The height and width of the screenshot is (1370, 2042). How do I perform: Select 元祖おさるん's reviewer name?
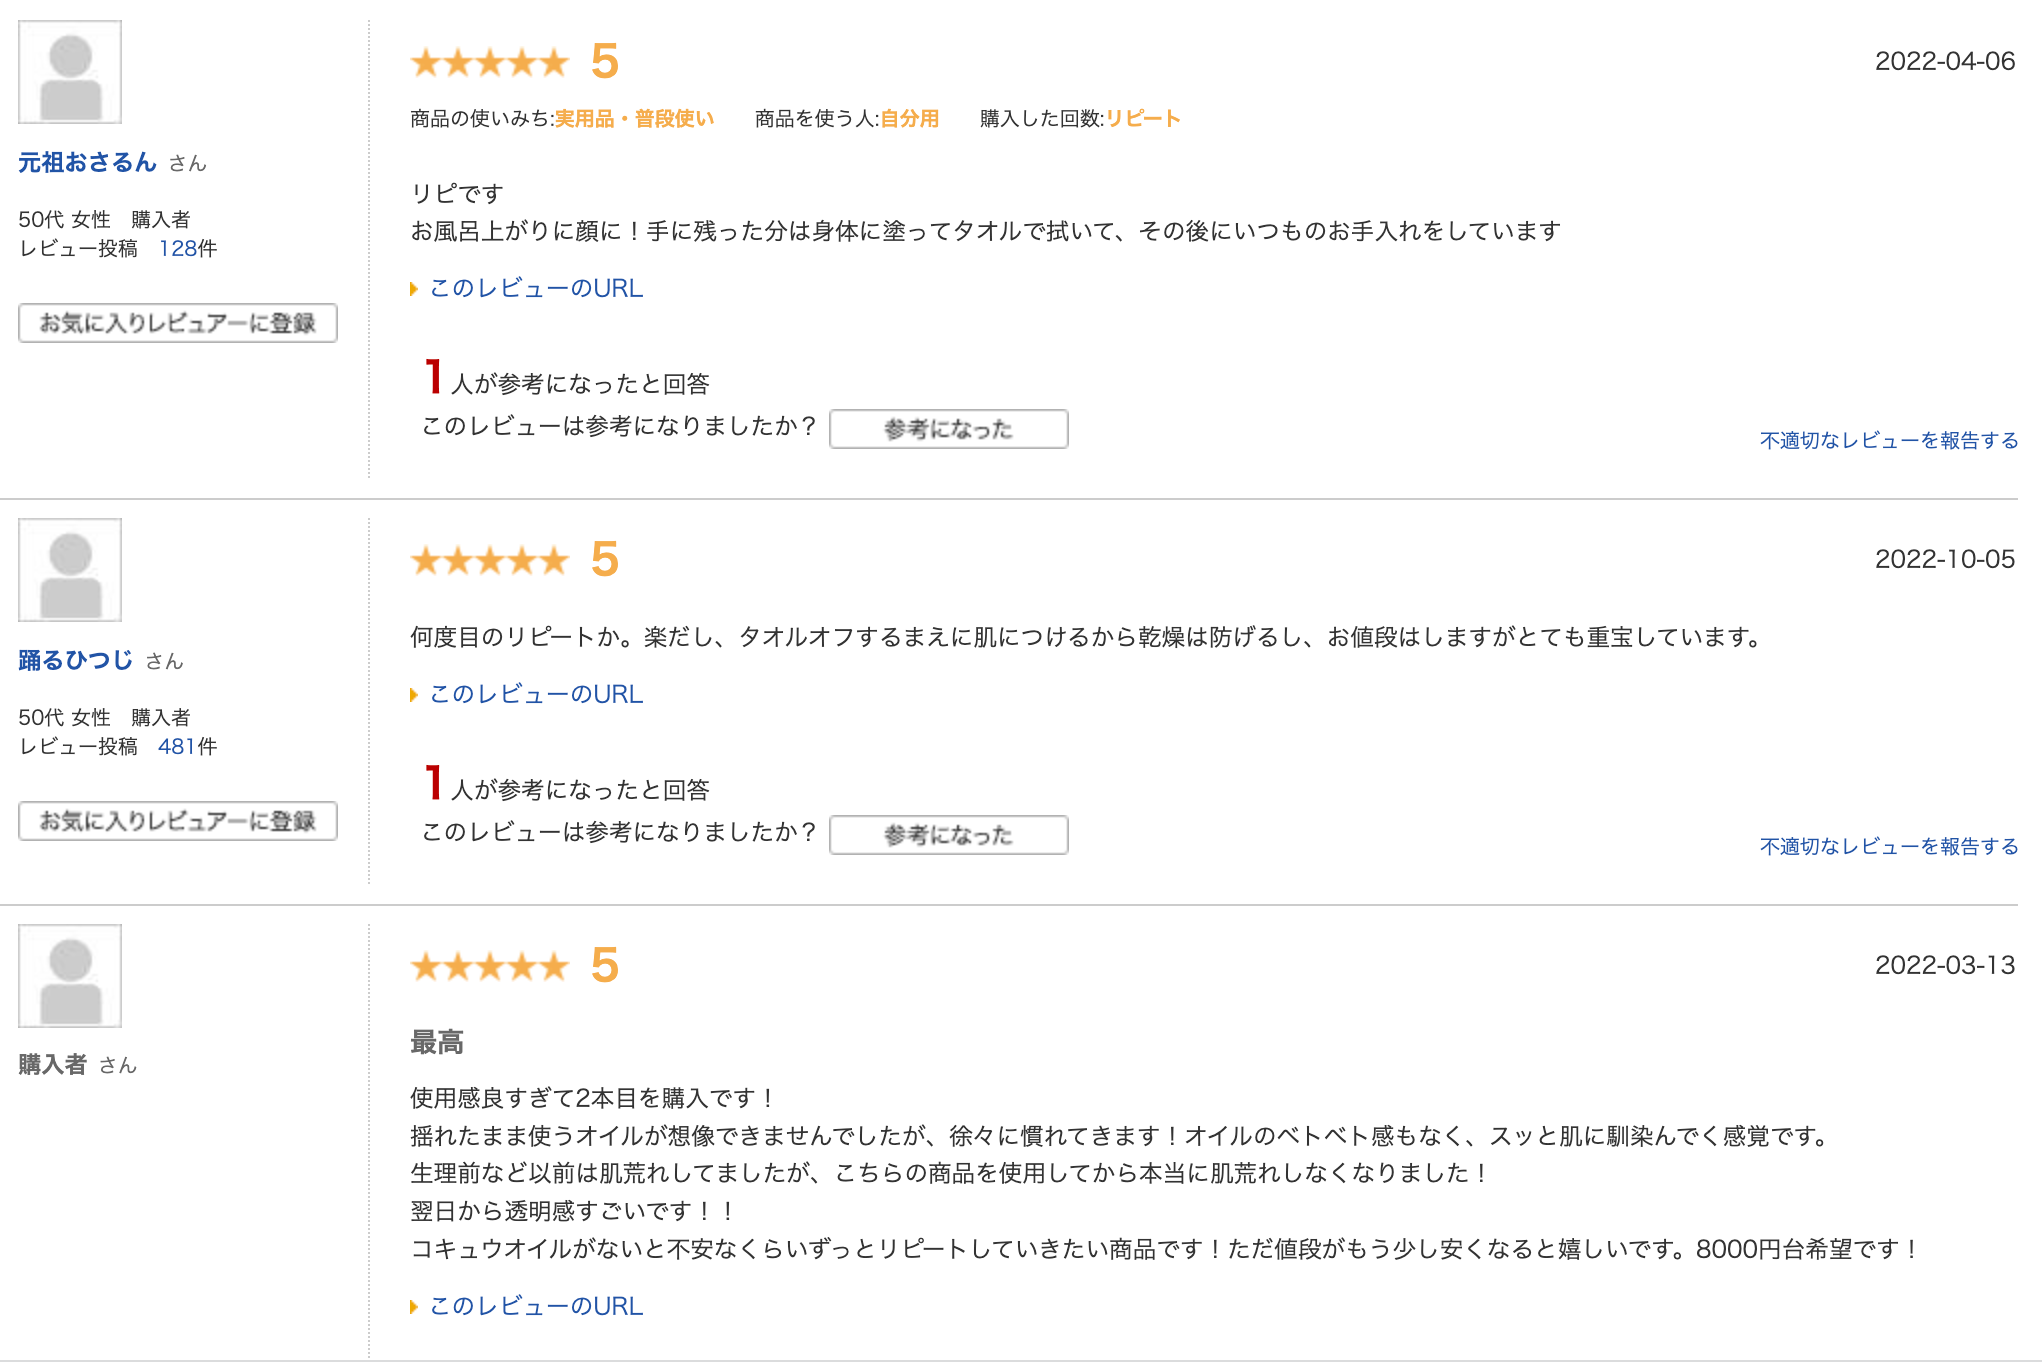pos(88,161)
